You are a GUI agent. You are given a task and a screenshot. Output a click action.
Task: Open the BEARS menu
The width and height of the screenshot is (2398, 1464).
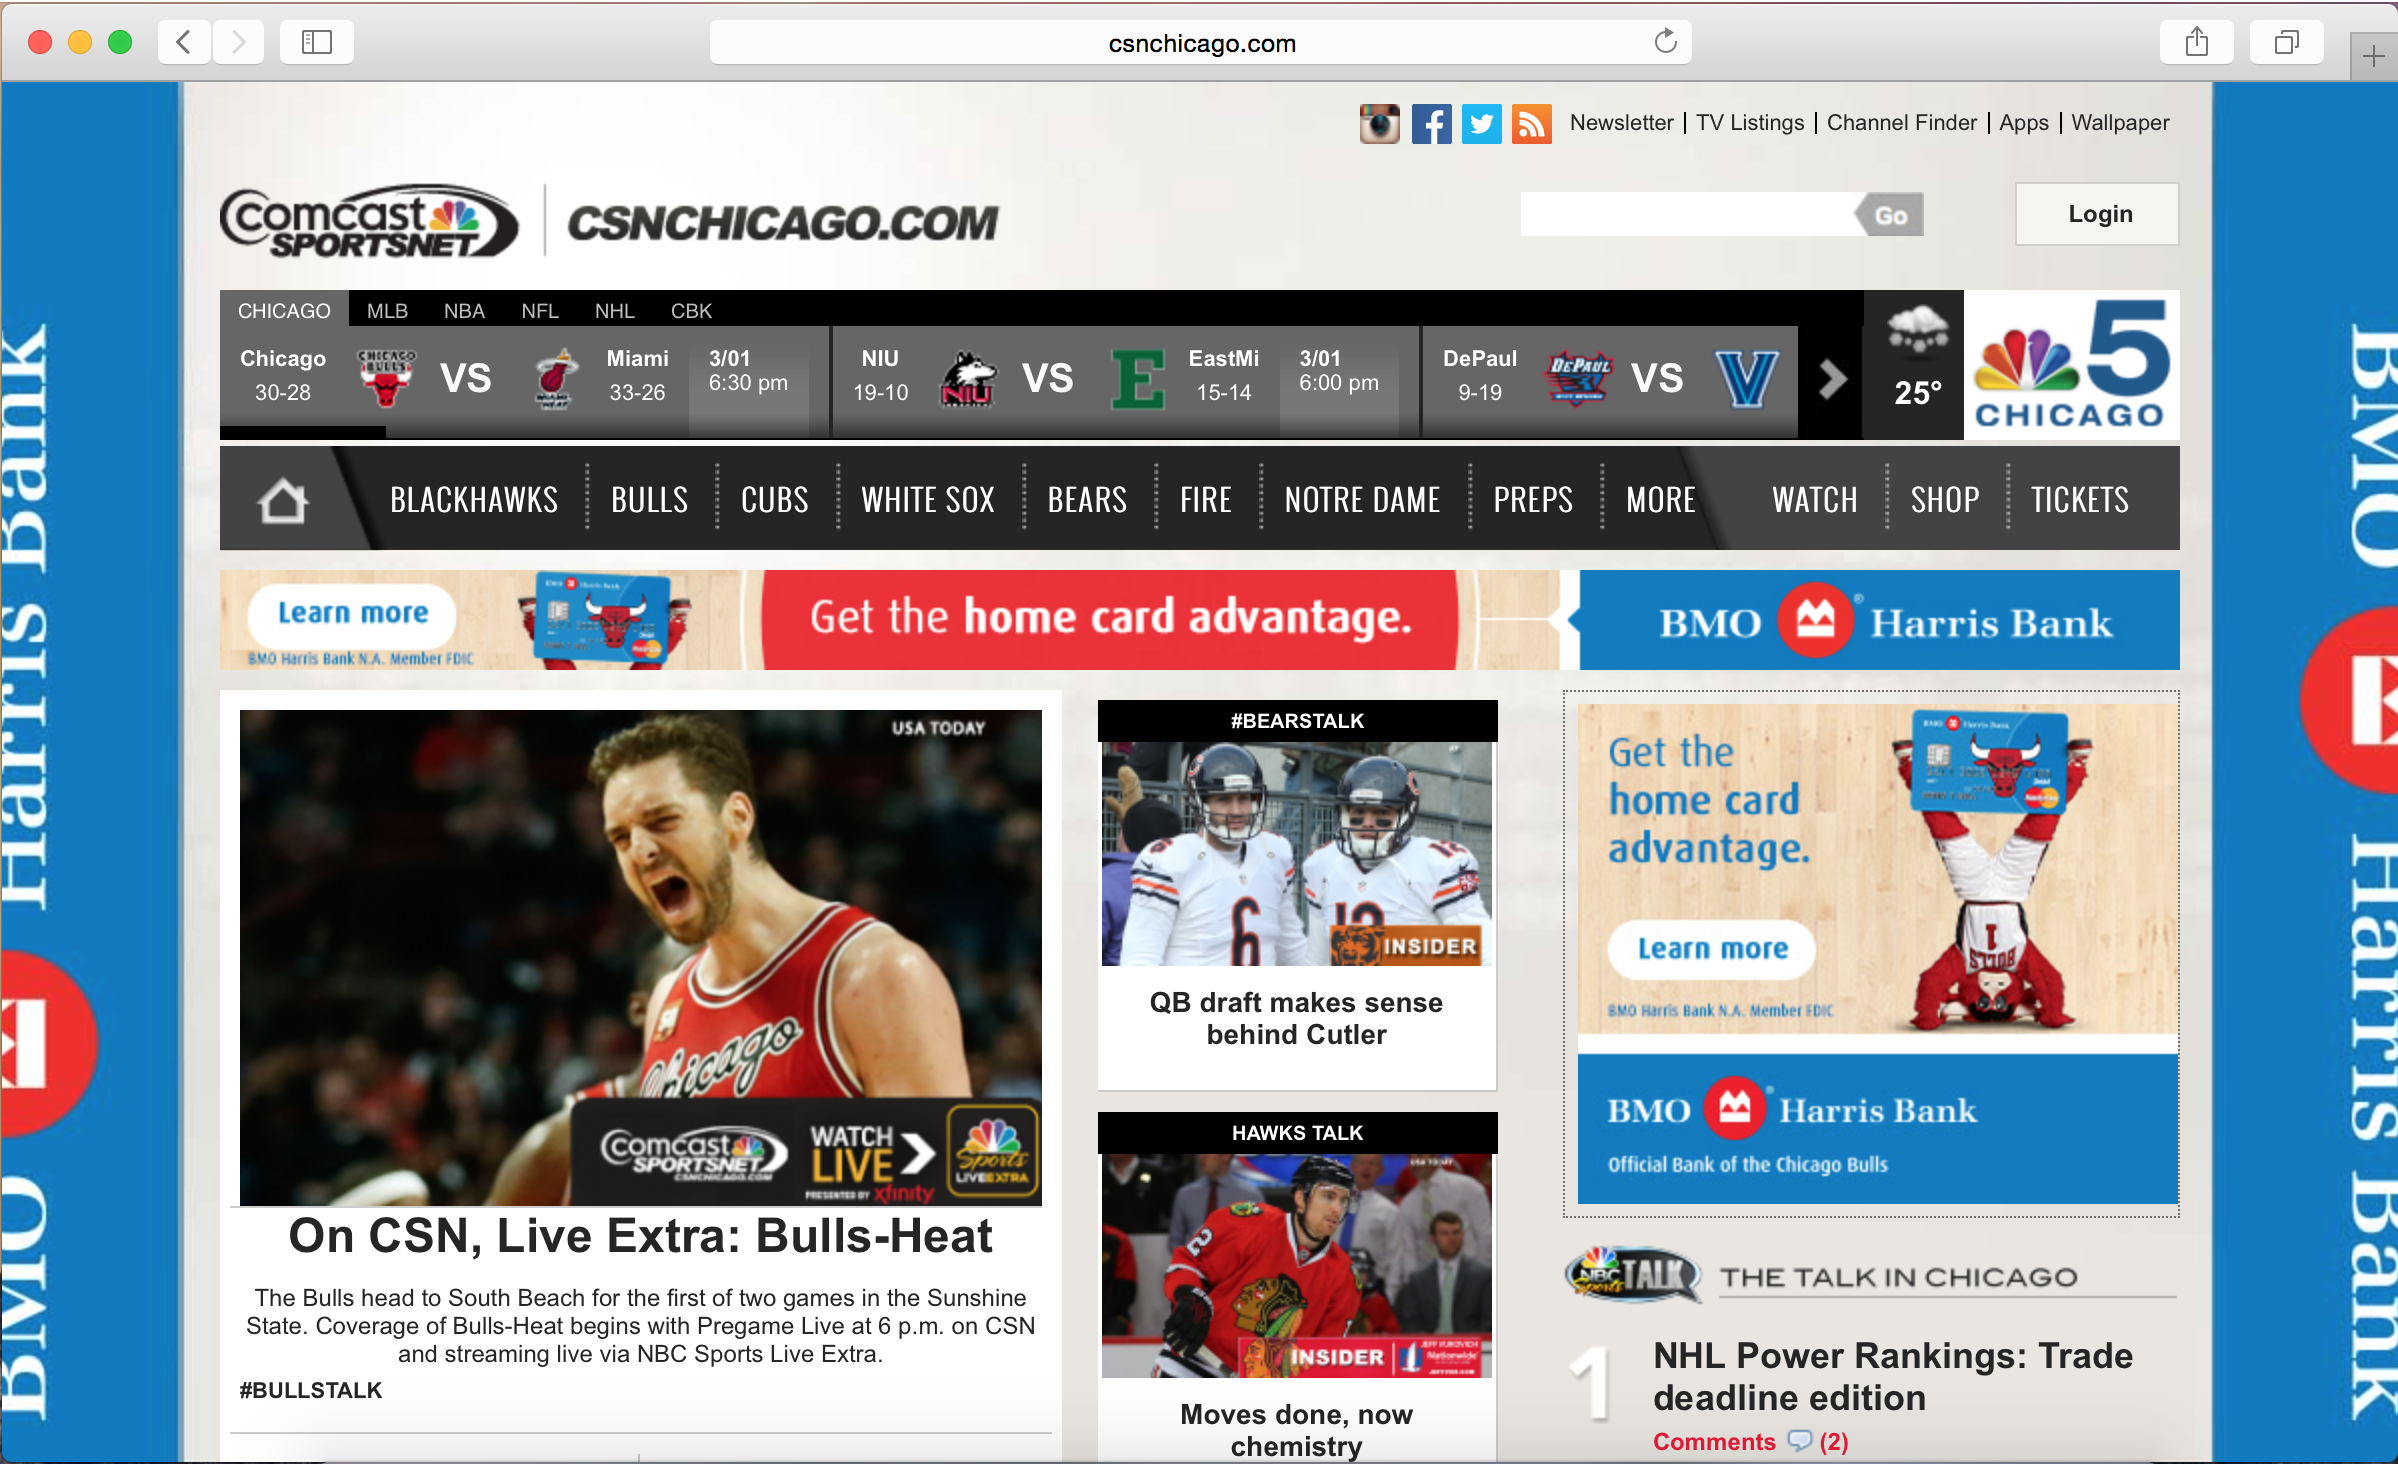1087,499
